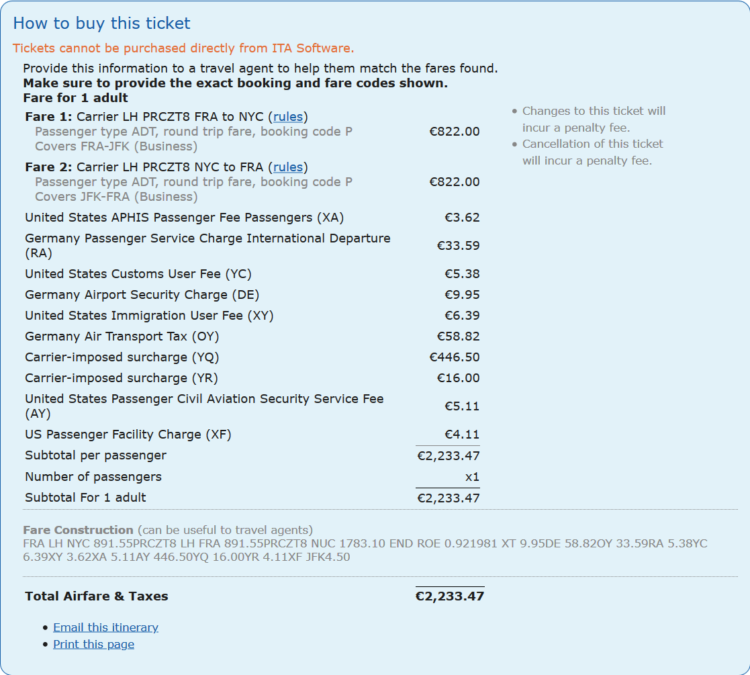Viewport: 750px width, 675px height.
Task: Click the Germany Air Transport Tax (OY) label
Action: click(122, 336)
